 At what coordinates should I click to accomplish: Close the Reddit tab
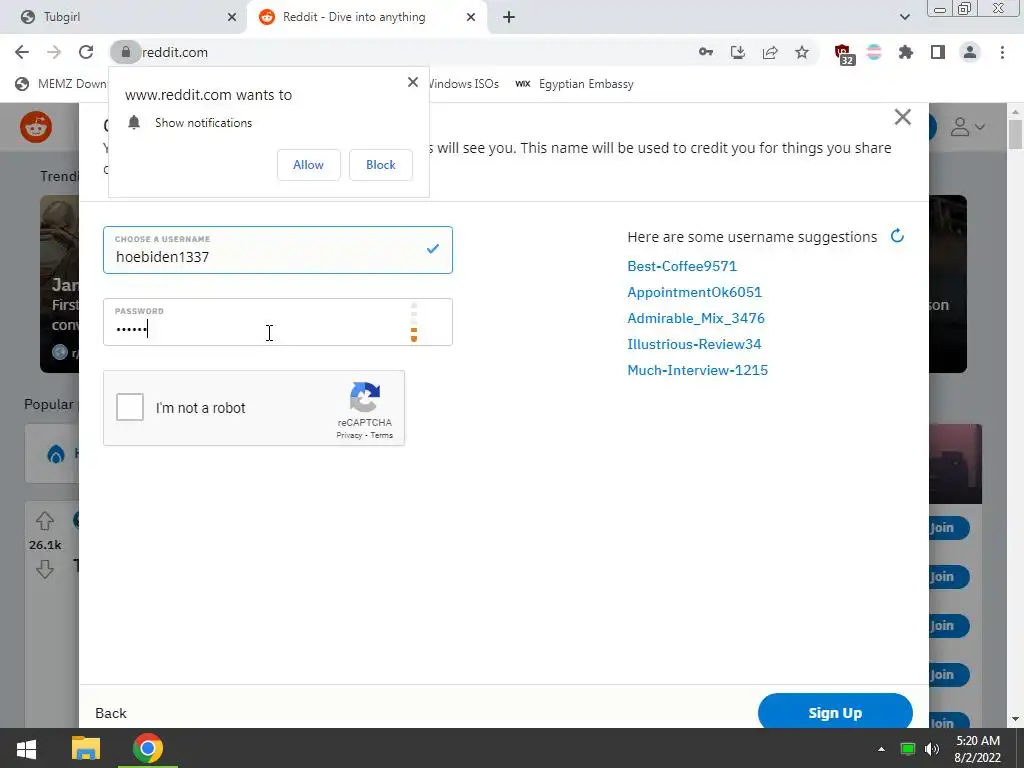tap(471, 17)
